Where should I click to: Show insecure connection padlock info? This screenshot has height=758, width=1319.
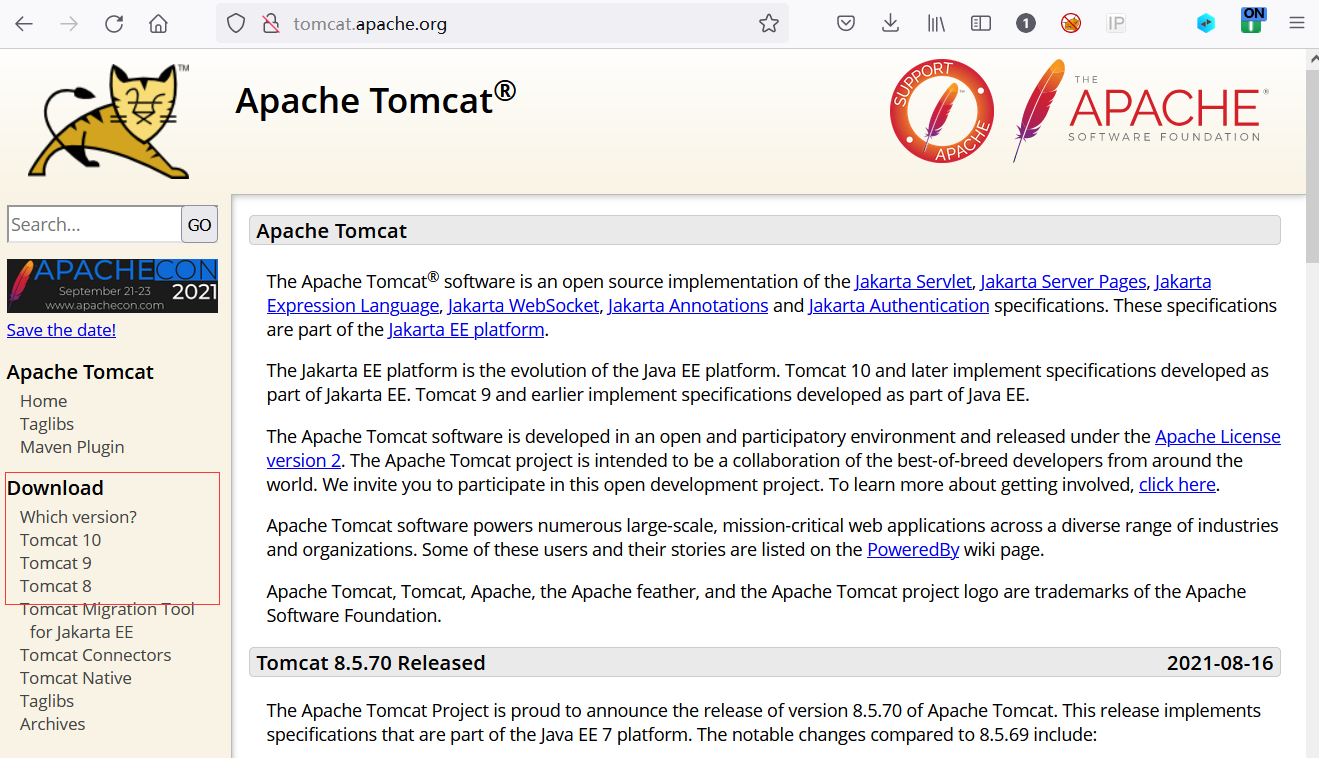tap(270, 24)
